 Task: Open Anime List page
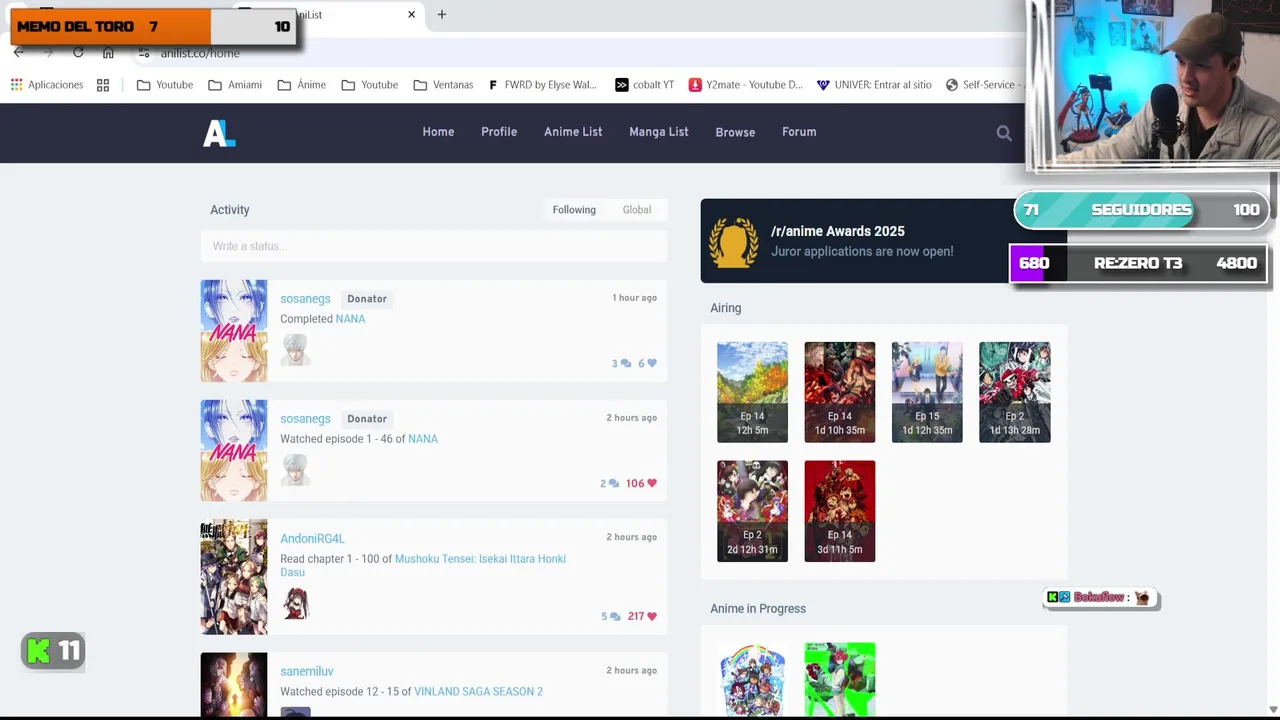573,132
